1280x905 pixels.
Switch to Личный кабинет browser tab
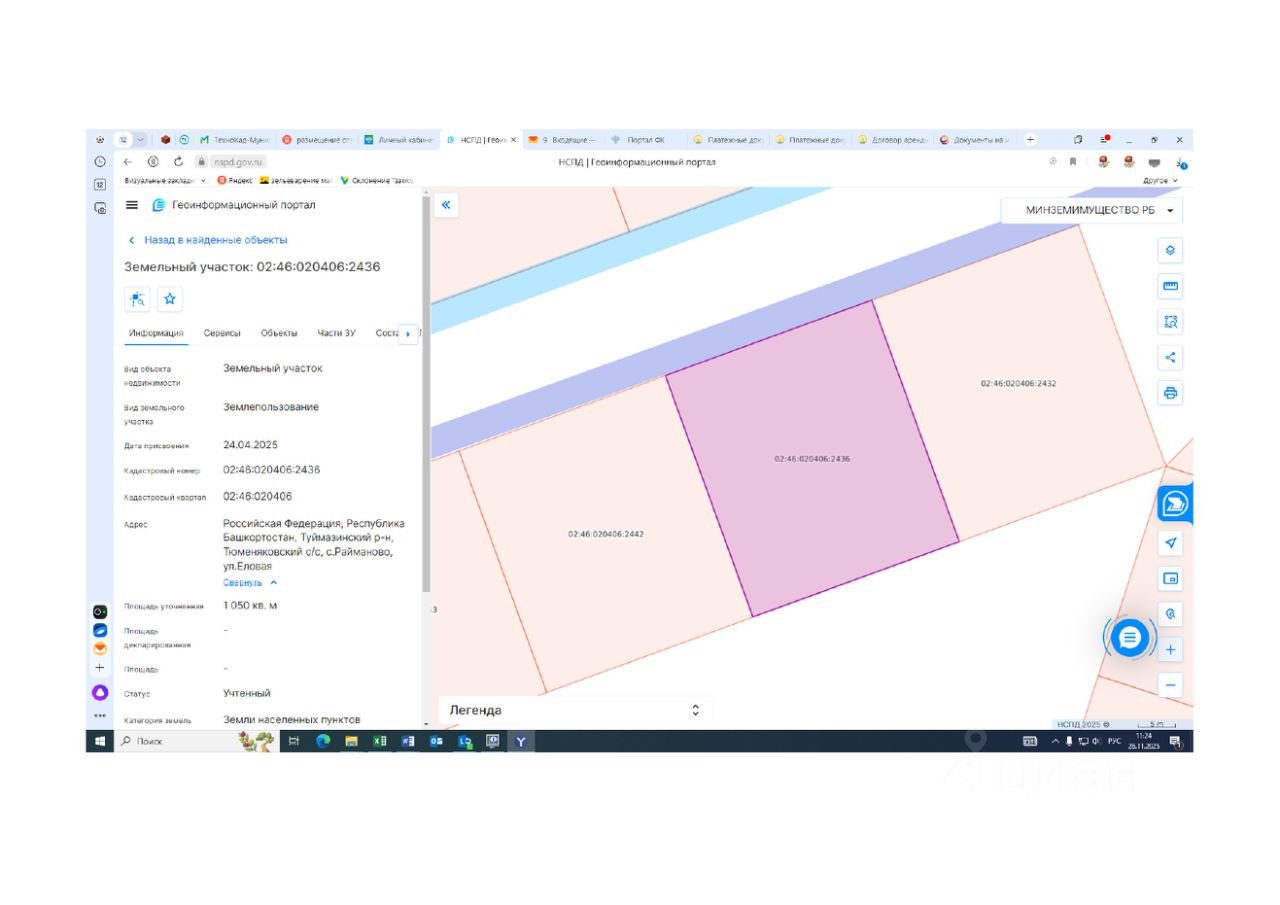coord(398,140)
